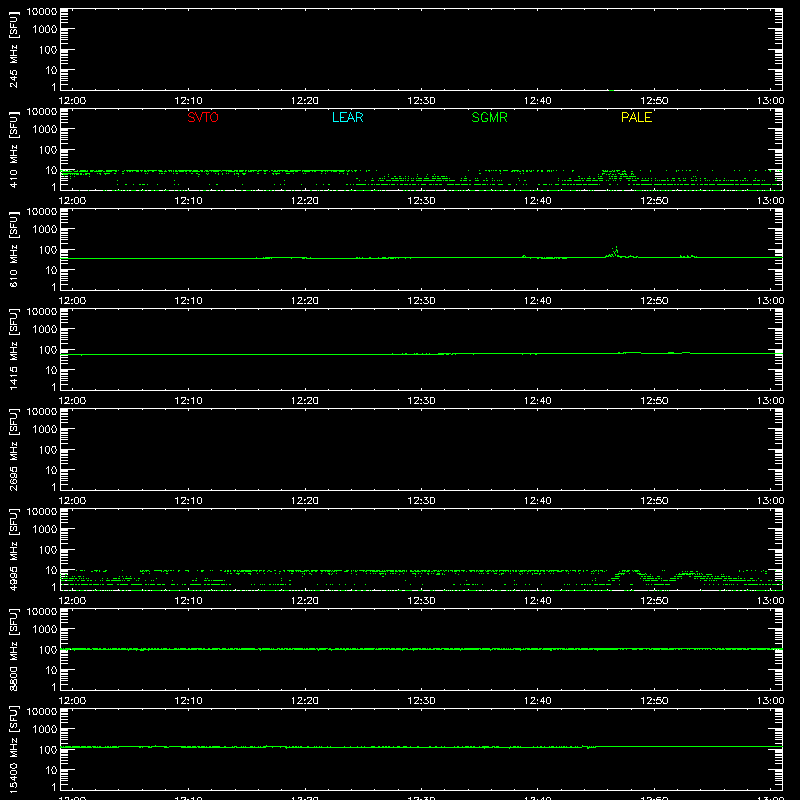This screenshot has height=800, width=800.
Task: Click the 10000 value on the 2695 MHz axis
Action: [x=42, y=412]
